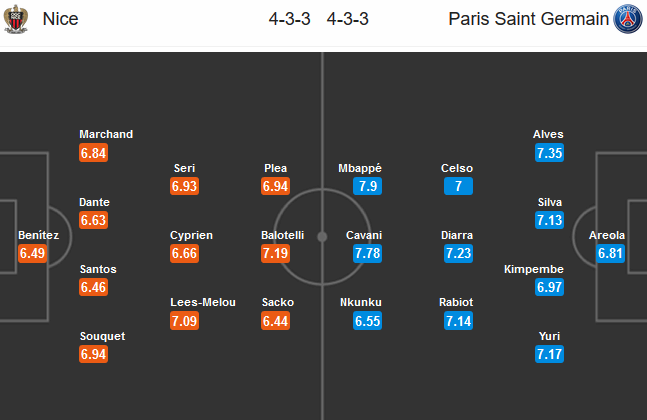Viewport: 647px width, 420px height.
Task: Click Cavani's 7.78 rating badge
Action: [368, 254]
